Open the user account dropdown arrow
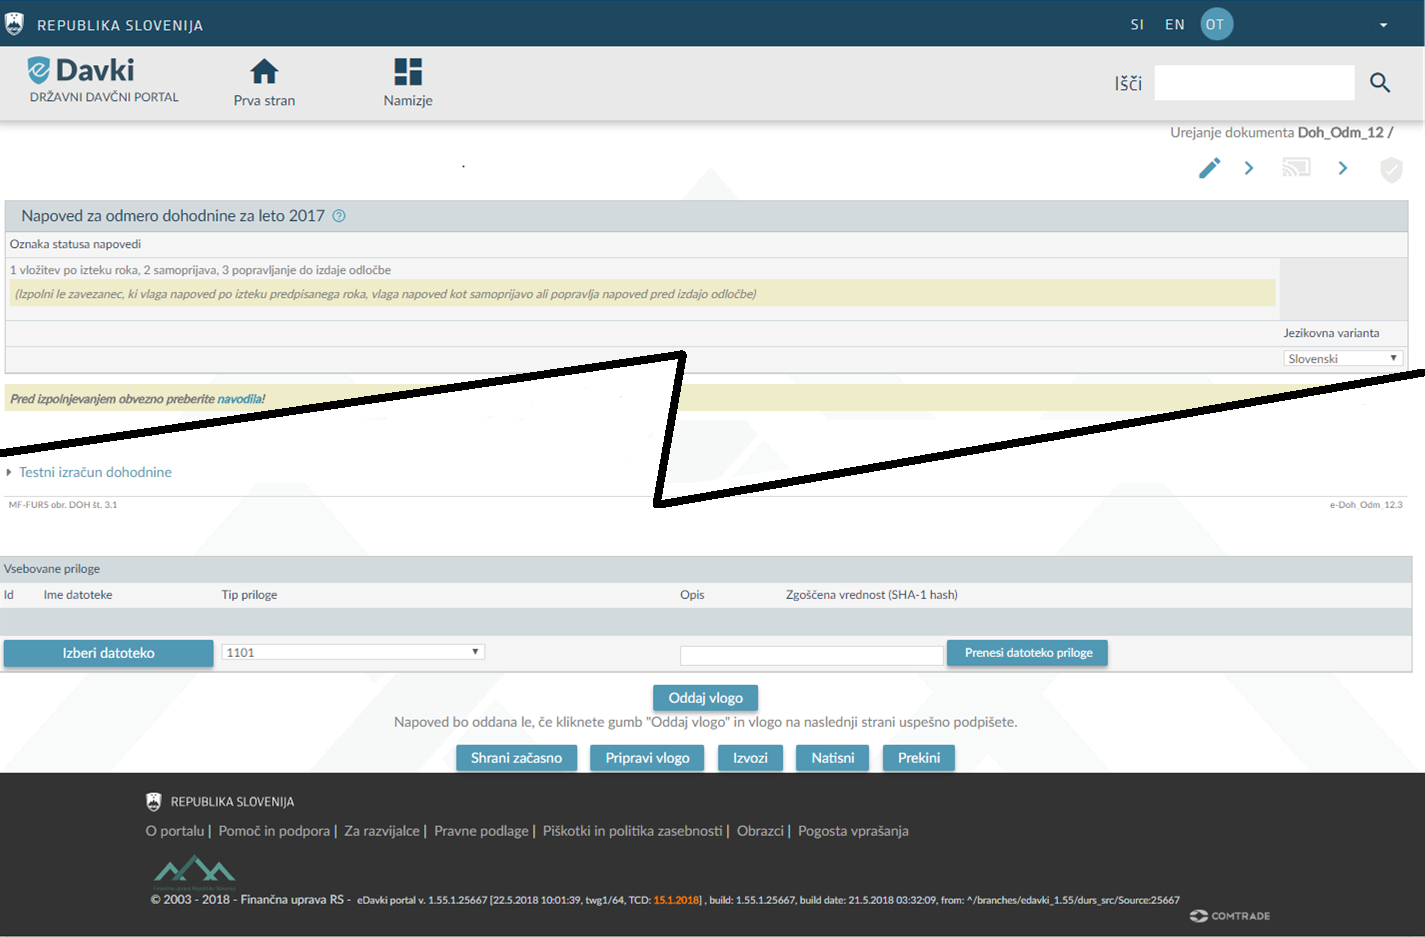Viewport: 1425px width, 937px height. coord(1383,25)
